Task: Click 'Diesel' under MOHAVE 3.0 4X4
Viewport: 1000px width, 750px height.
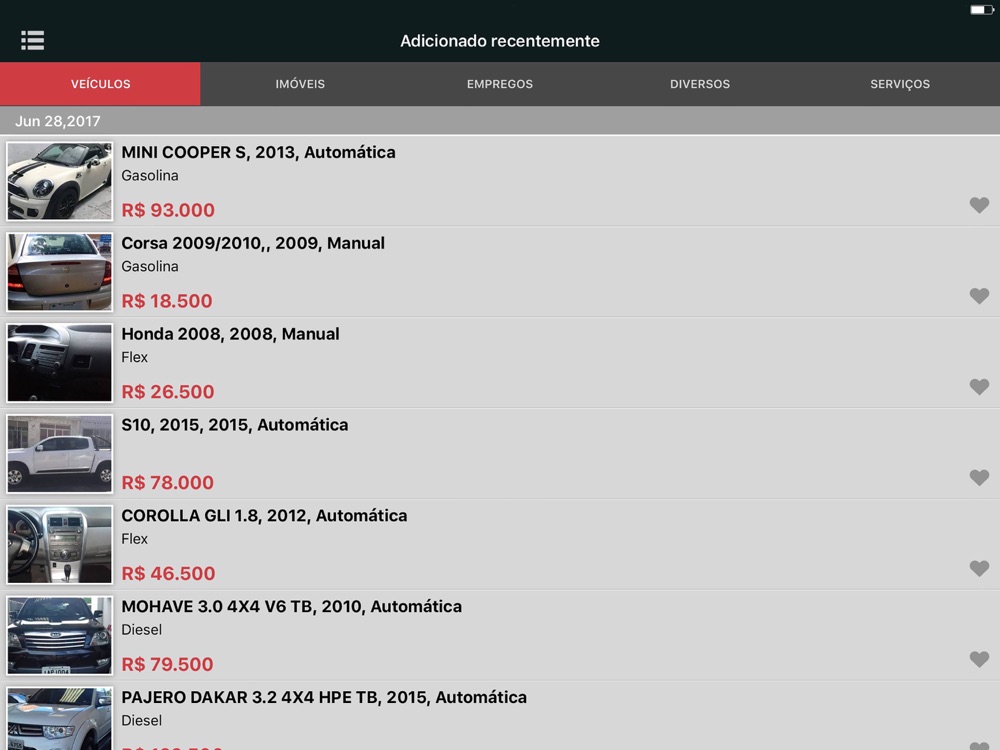Action: point(142,629)
